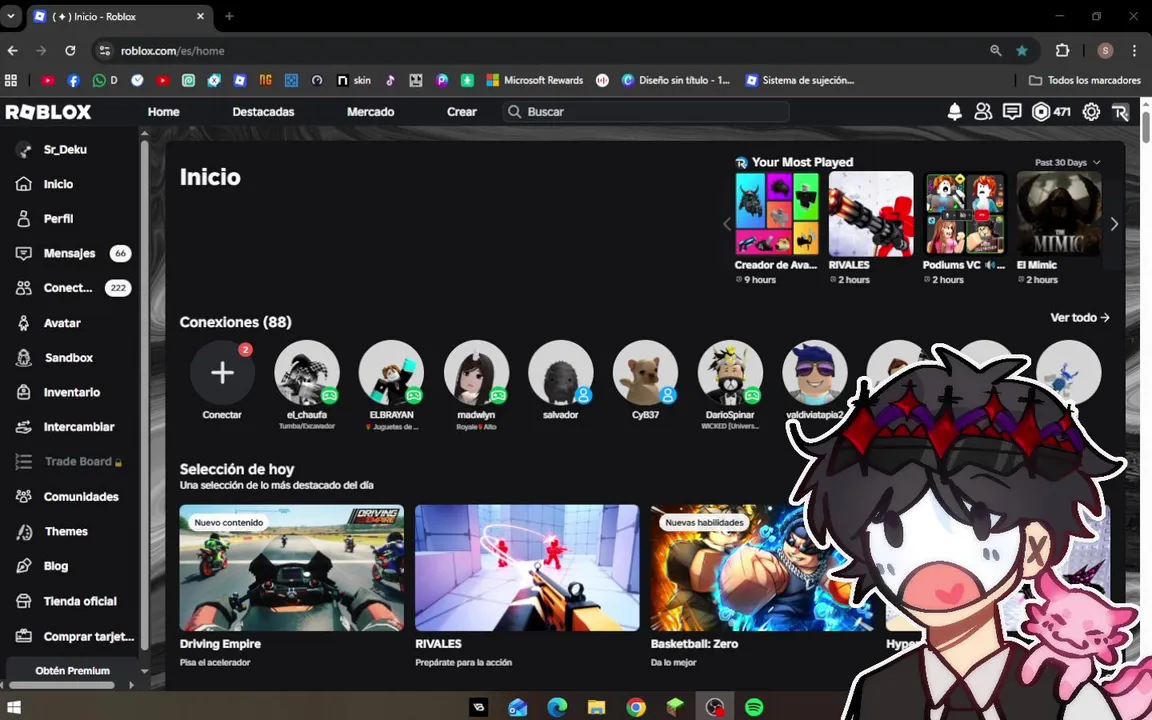
Task: Open the Chrome profile avatar
Action: click(1105, 51)
